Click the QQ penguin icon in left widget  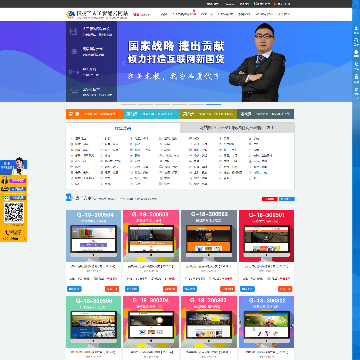[x=5, y=189]
